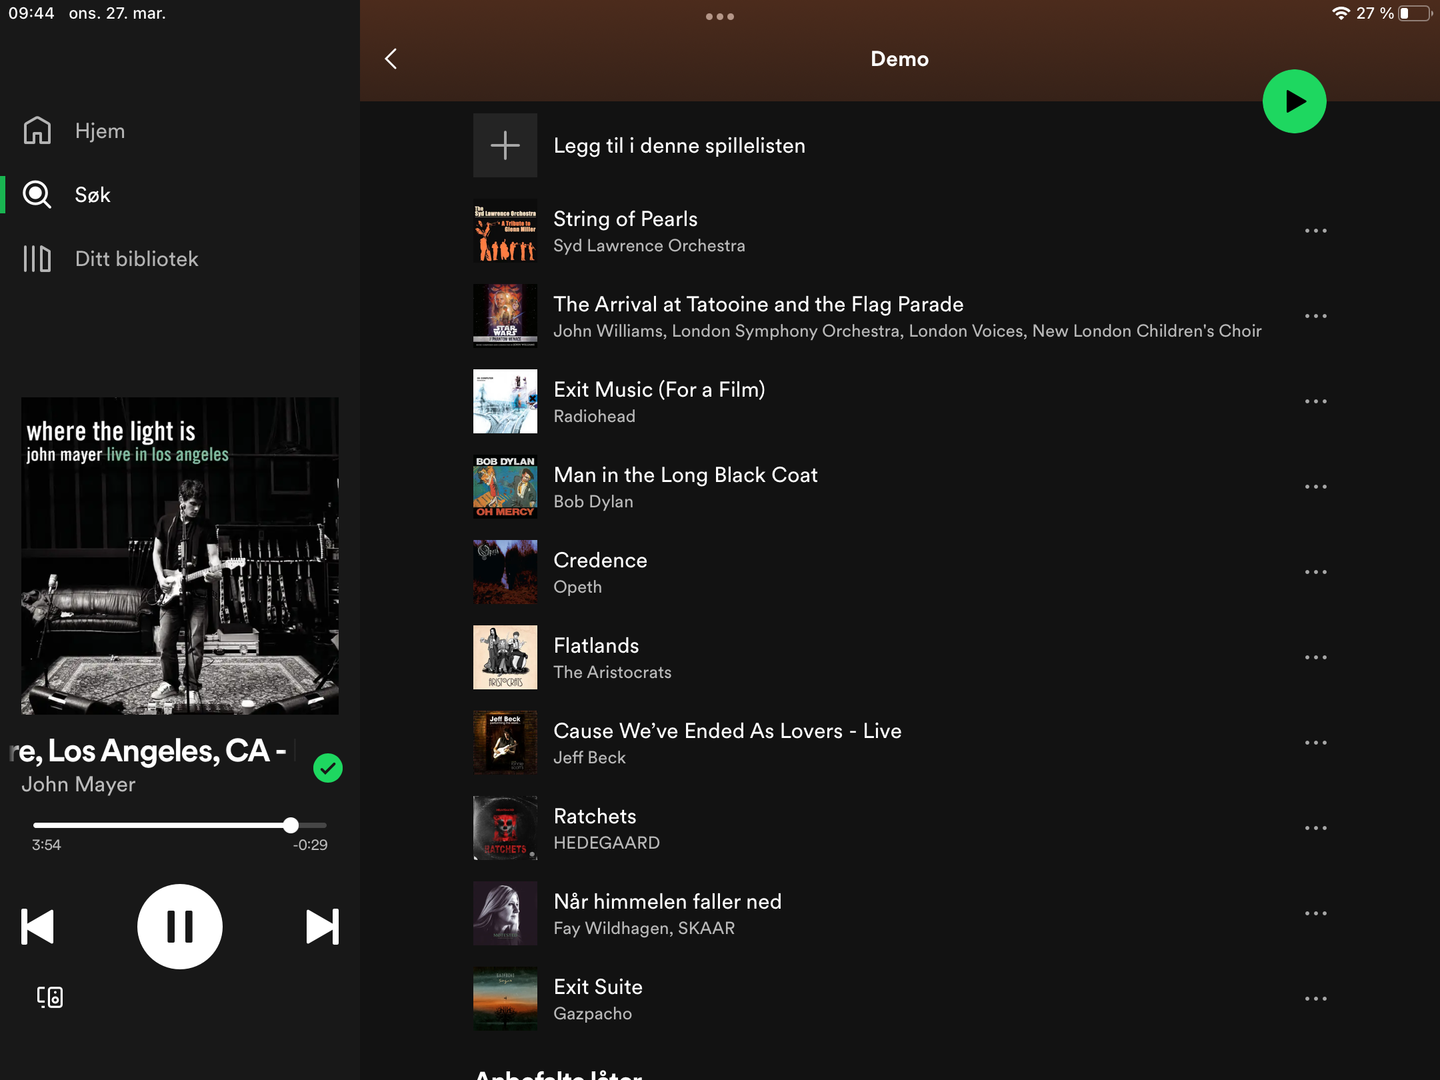The image size is (1440, 1080).
Task: Open more options for String of Pearls
Action: pyautogui.click(x=1315, y=231)
